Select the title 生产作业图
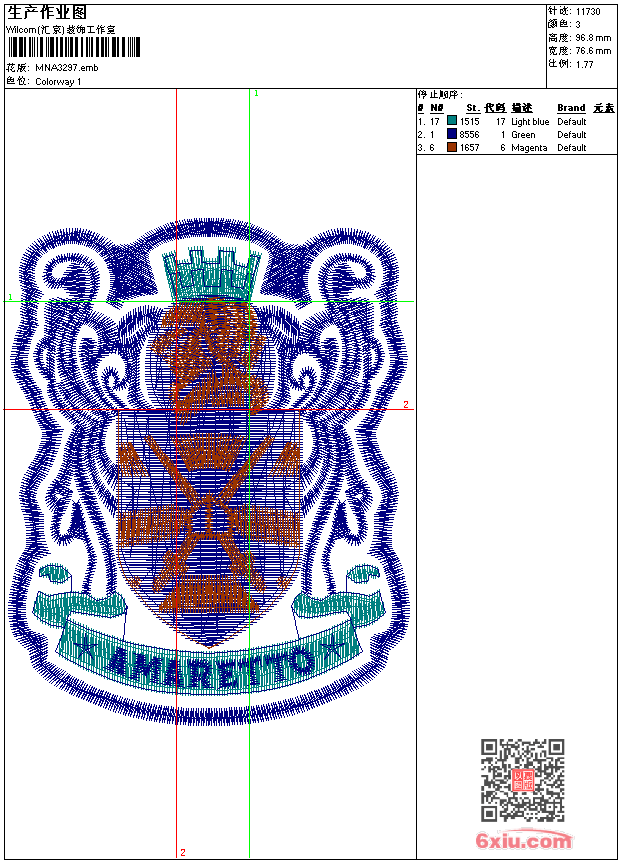 click(47, 13)
